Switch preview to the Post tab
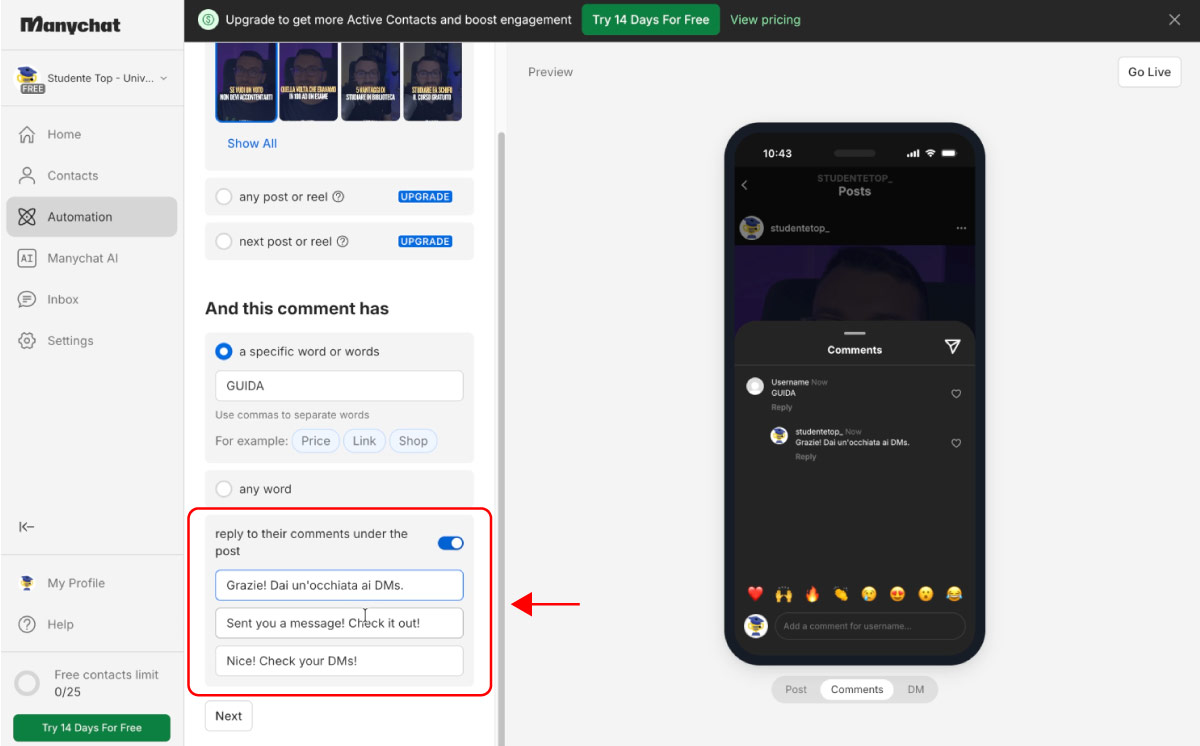The height and width of the screenshot is (746, 1200). tap(796, 690)
